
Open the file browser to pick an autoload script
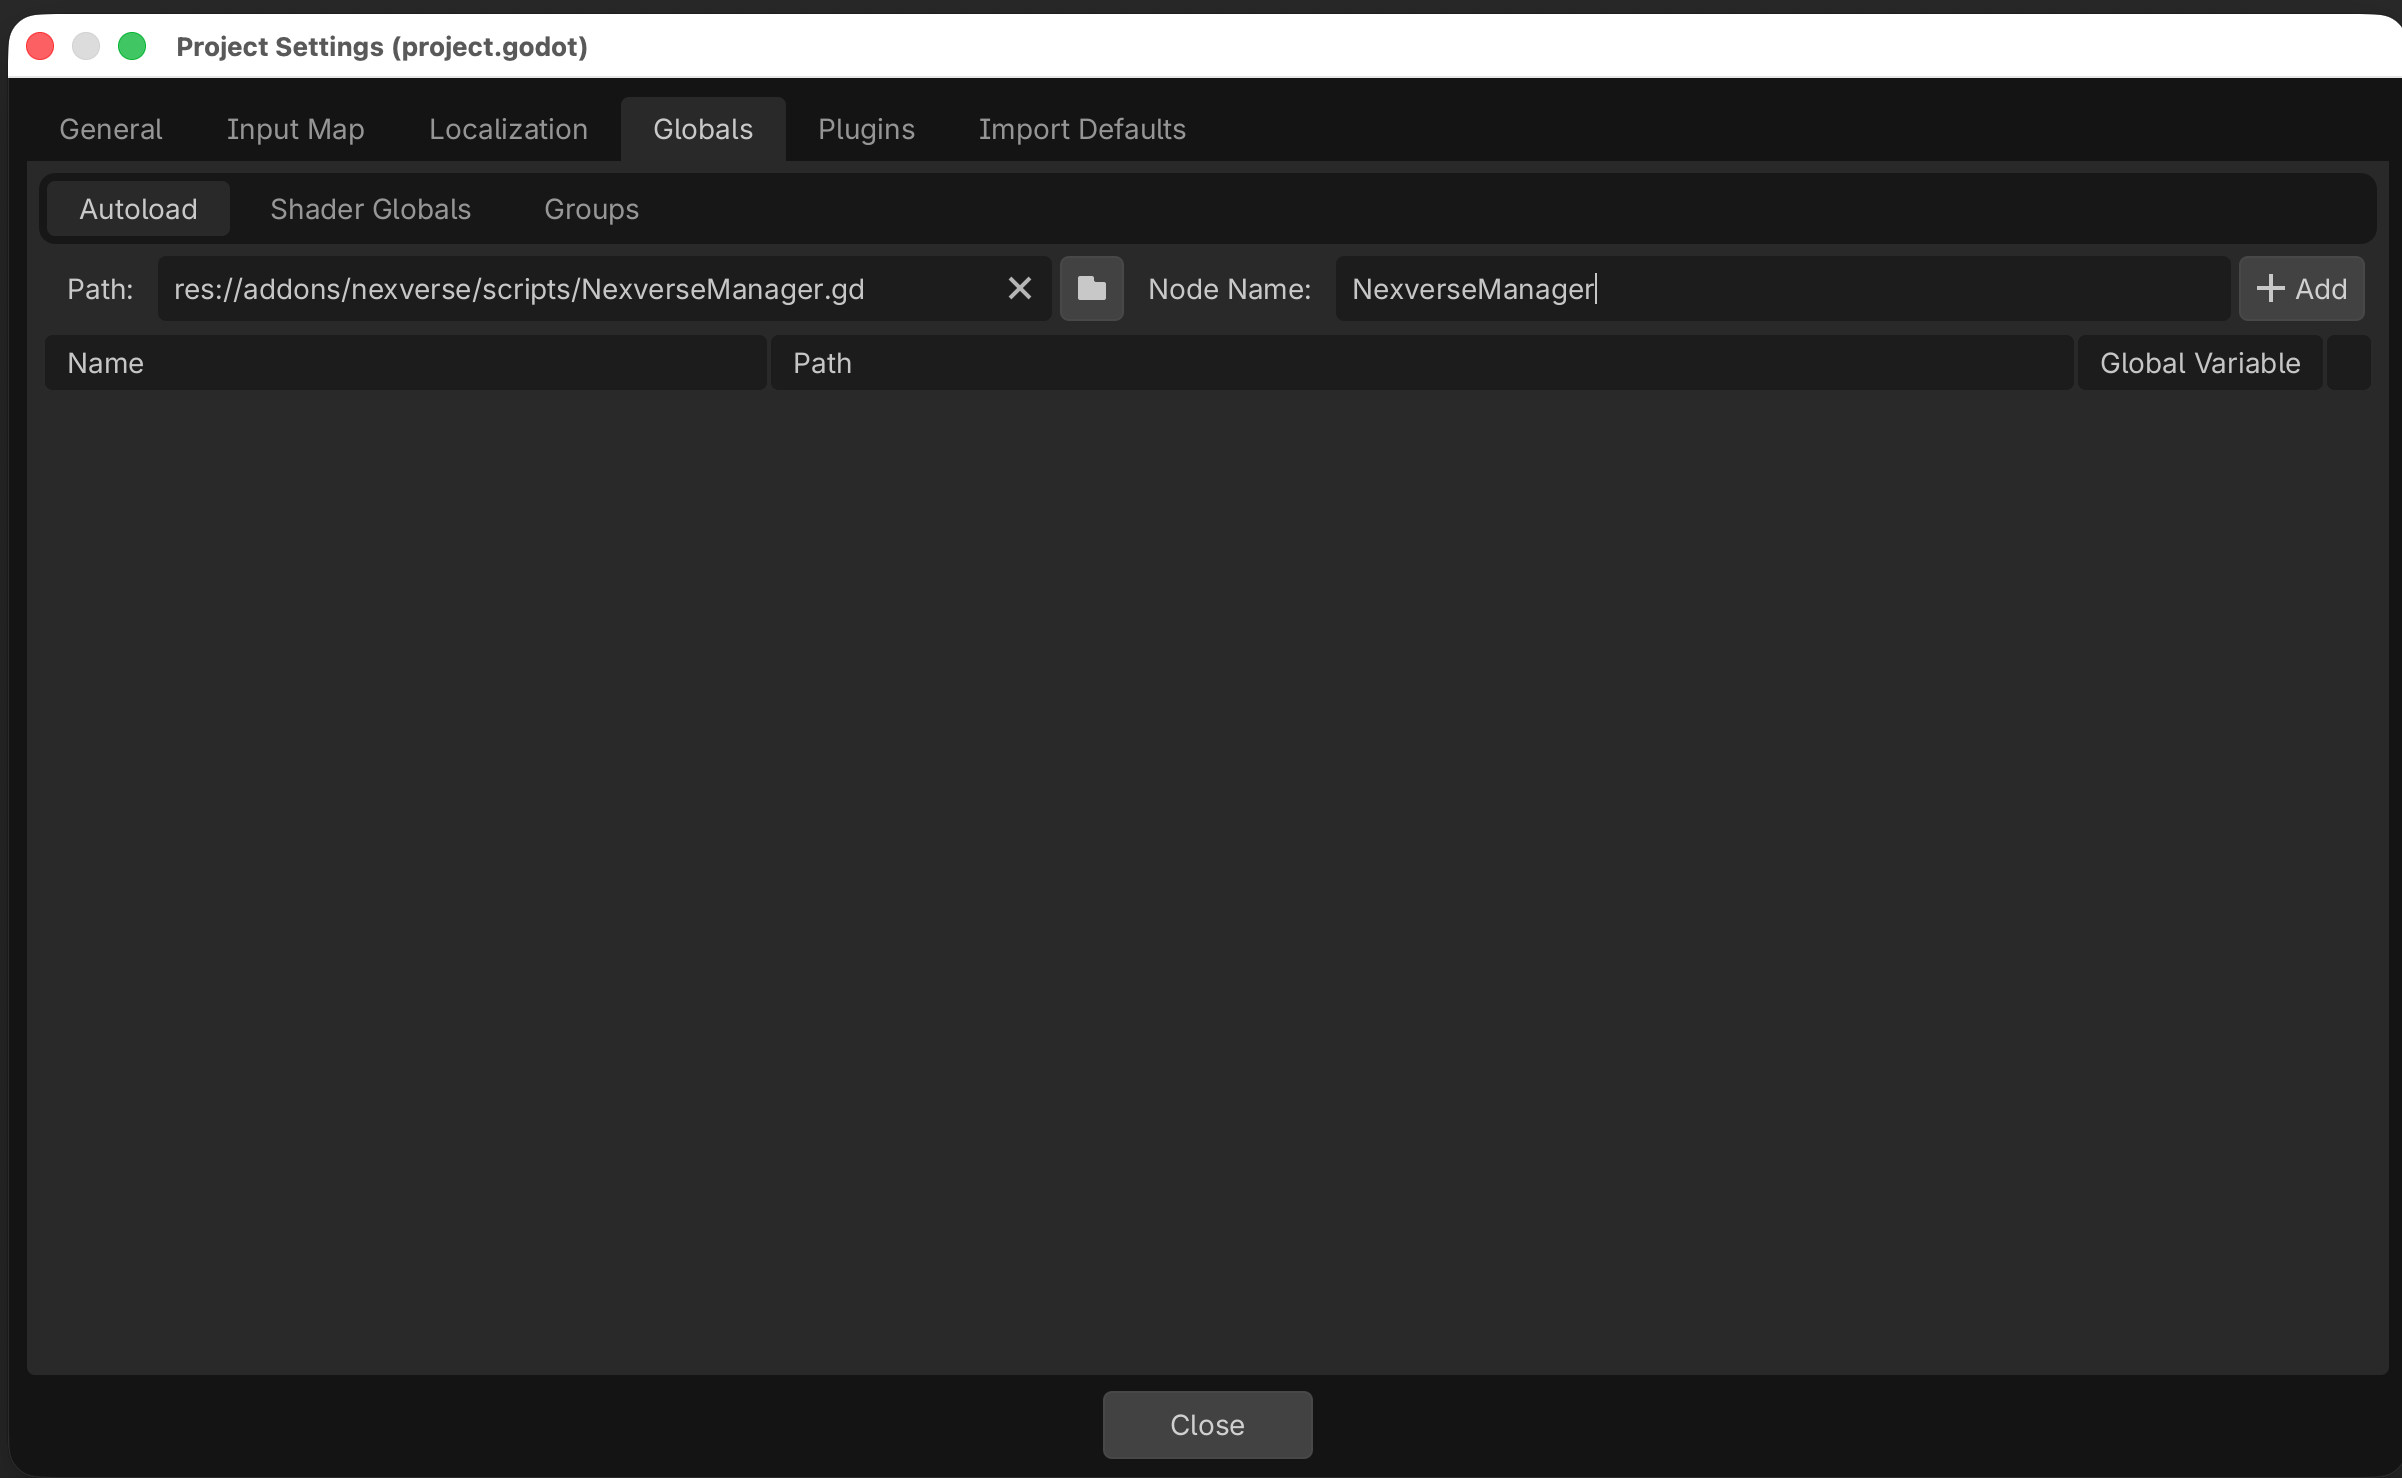(1091, 288)
